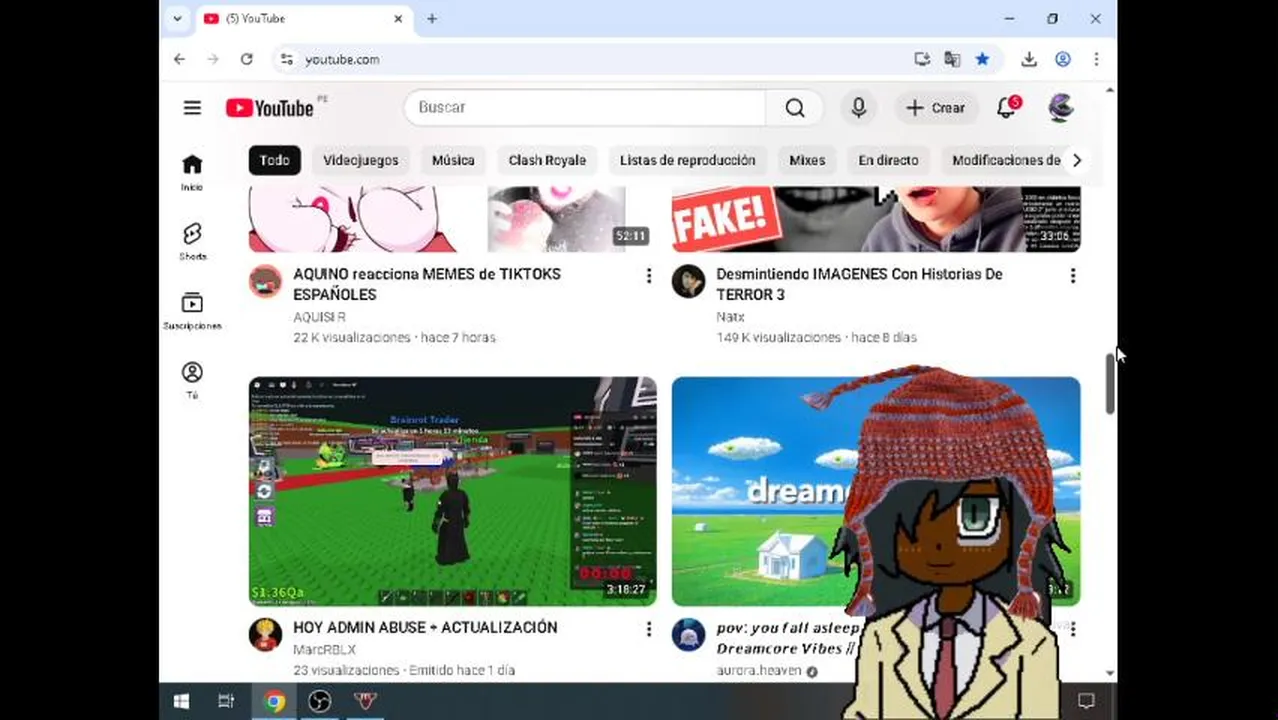Click the aurora.heaven channel avatar
The height and width of the screenshot is (720, 1278).
[688, 635]
